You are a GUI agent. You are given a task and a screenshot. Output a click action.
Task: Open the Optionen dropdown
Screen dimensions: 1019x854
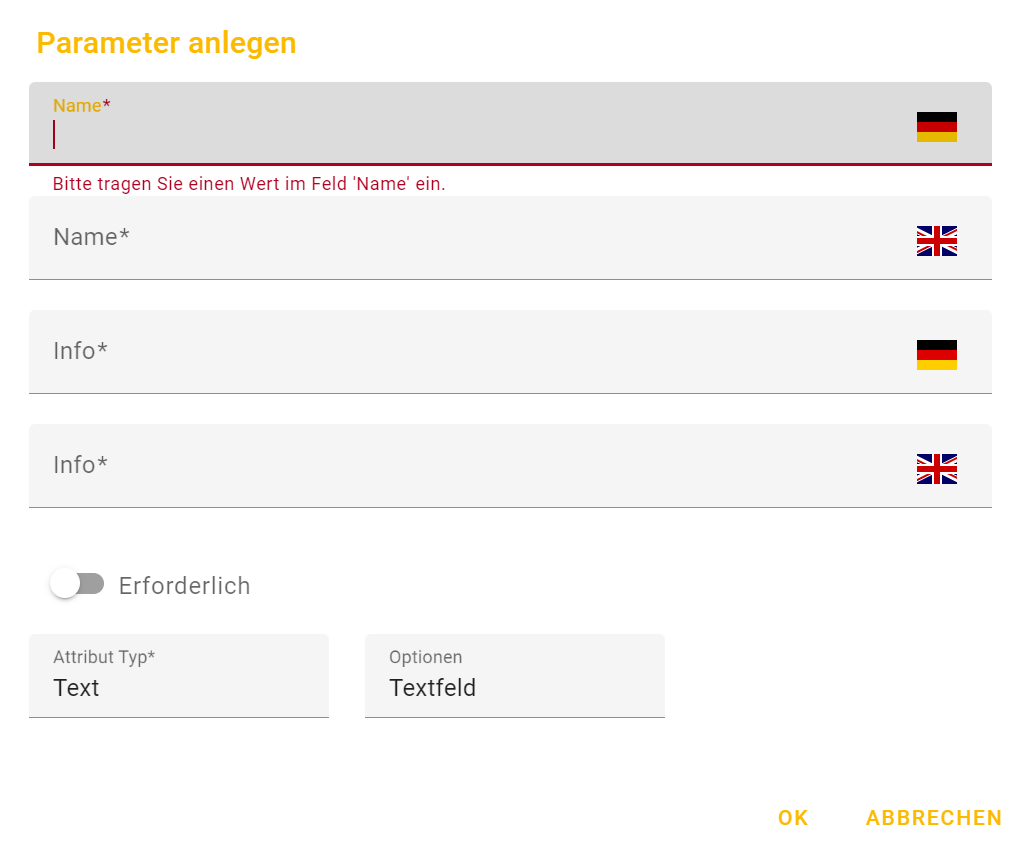[x=514, y=676]
